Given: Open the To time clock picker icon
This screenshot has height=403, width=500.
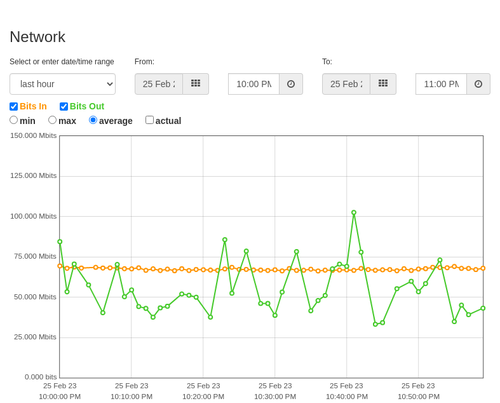Looking at the screenshot, I should [x=478, y=84].
